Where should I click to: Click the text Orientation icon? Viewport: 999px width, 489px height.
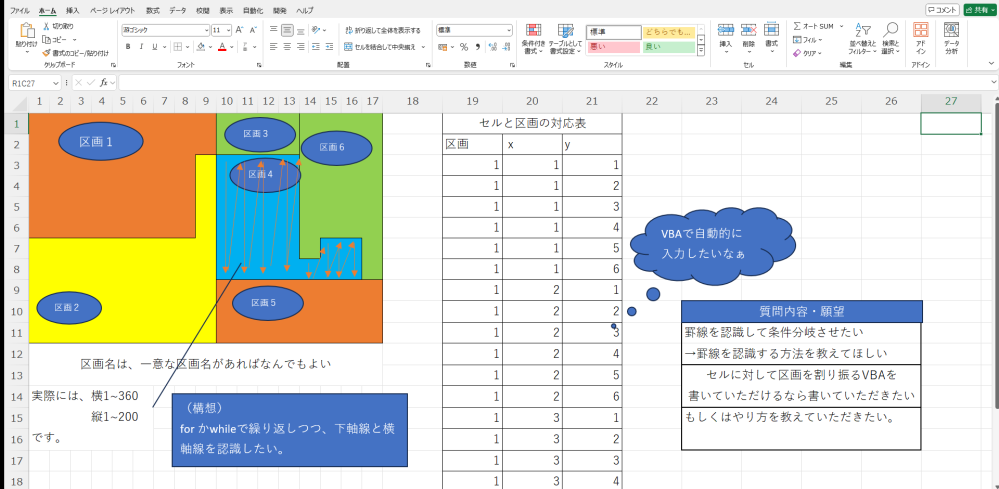[316, 30]
